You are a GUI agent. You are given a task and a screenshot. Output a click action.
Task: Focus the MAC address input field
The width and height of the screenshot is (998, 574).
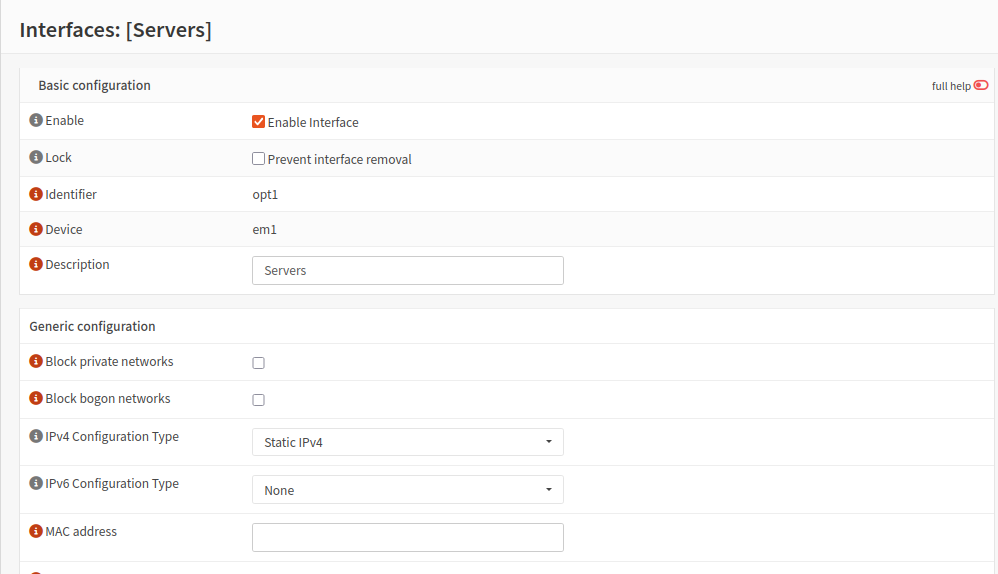coord(407,538)
